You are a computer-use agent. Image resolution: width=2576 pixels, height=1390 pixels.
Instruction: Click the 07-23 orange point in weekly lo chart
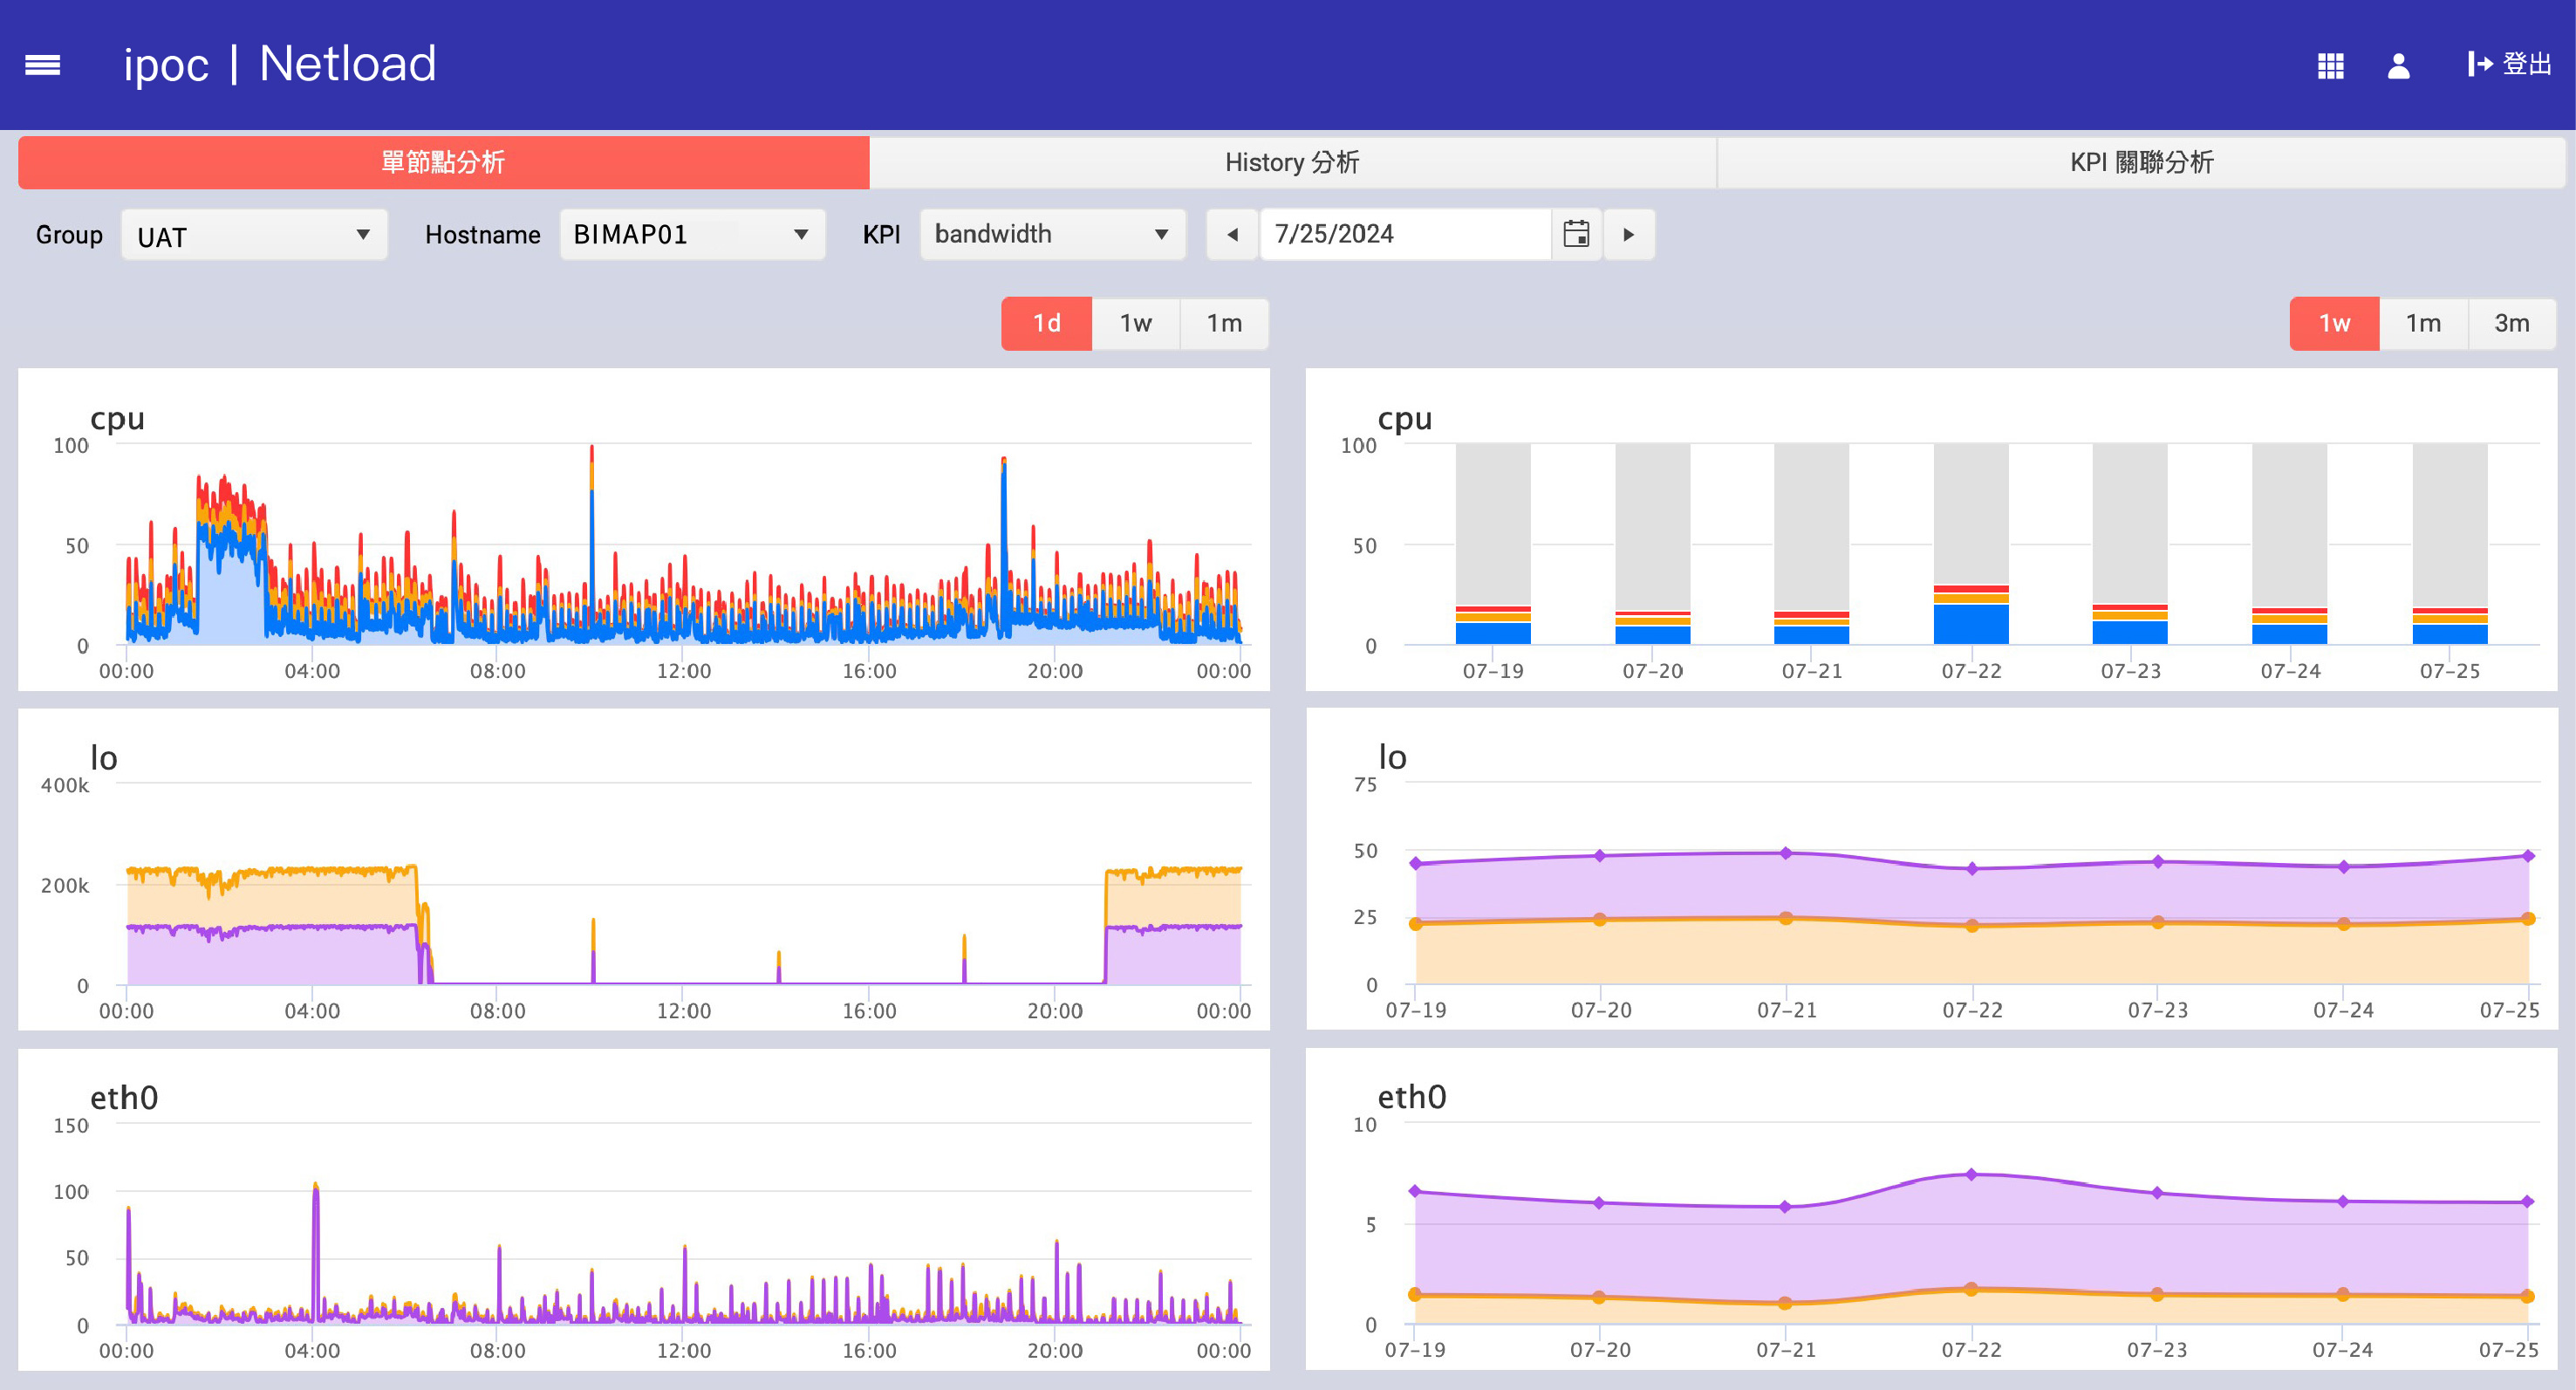(2157, 922)
